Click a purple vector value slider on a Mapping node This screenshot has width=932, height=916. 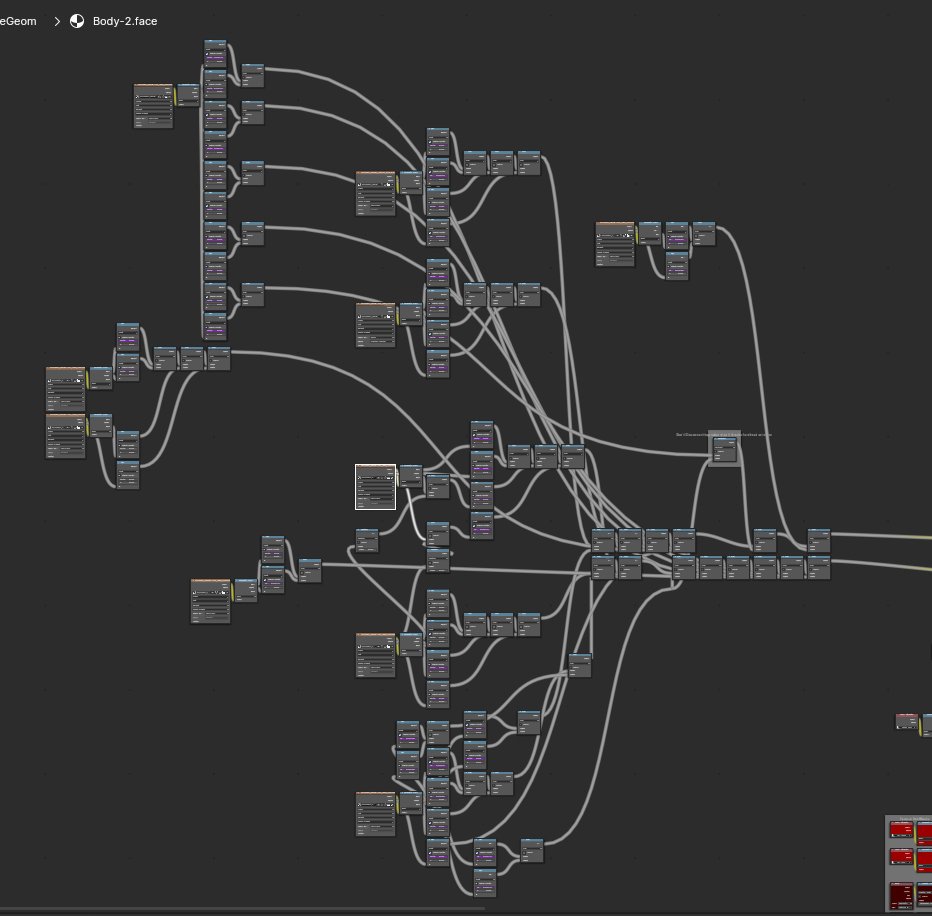click(x=215, y=57)
